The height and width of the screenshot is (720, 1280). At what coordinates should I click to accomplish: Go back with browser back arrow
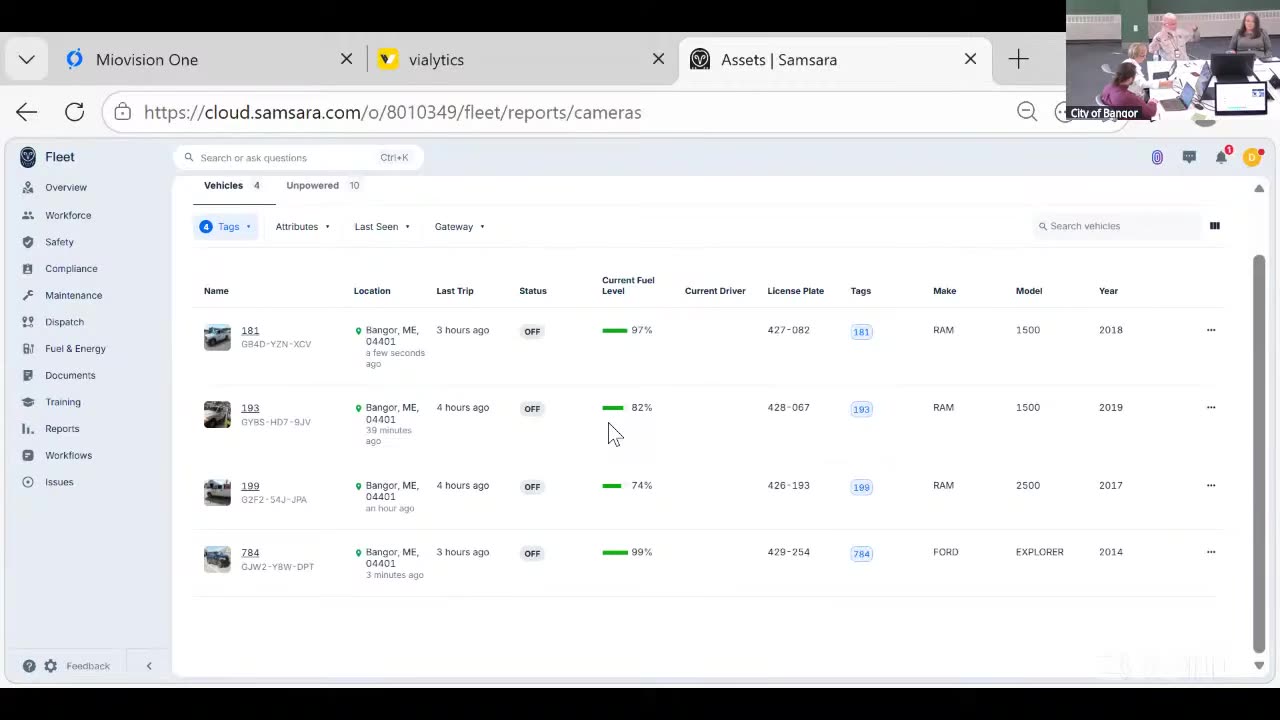(x=27, y=112)
